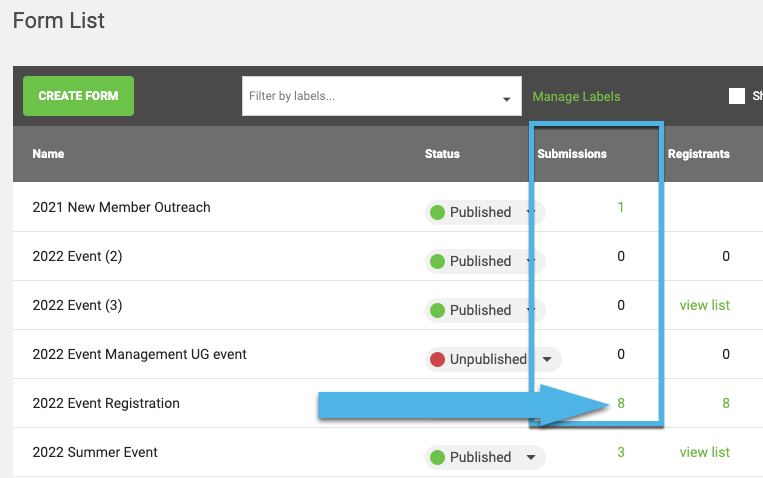Image resolution: width=763 pixels, height=478 pixels.
Task: Open 8 registrants for 2022 Event Registration
Action: 726,403
